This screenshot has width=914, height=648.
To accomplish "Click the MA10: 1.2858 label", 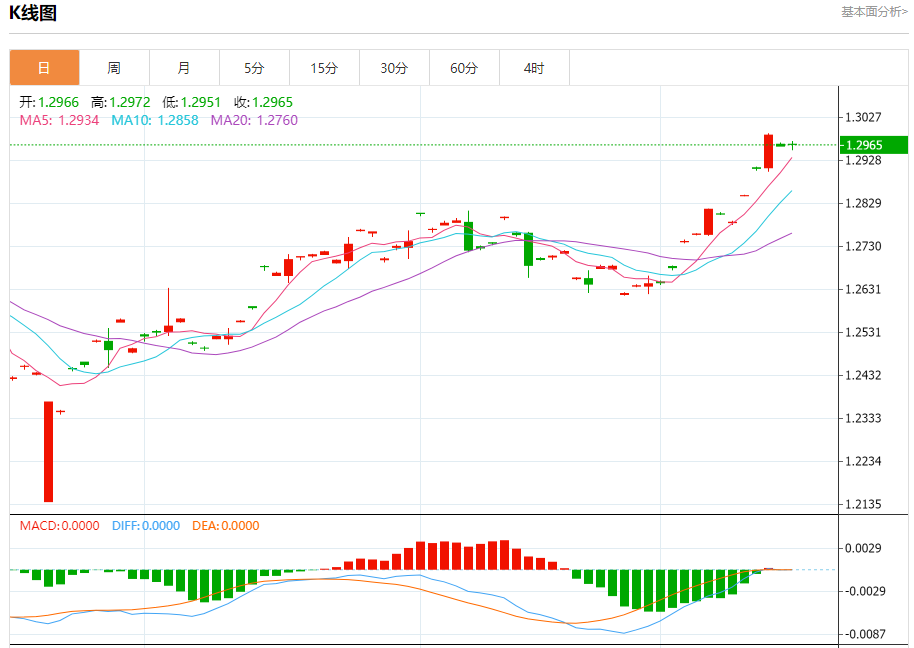I will 155,121.
